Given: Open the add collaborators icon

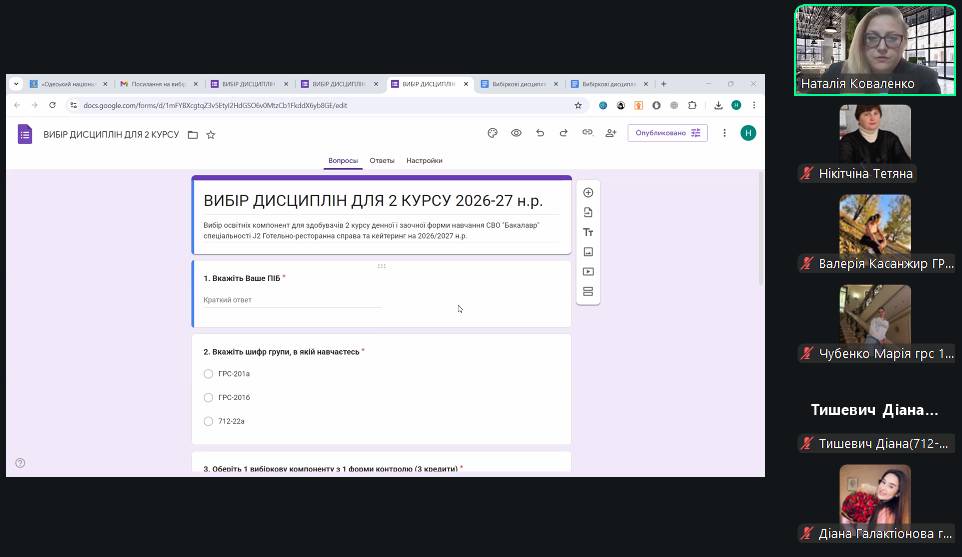Looking at the screenshot, I should [610, 133].
